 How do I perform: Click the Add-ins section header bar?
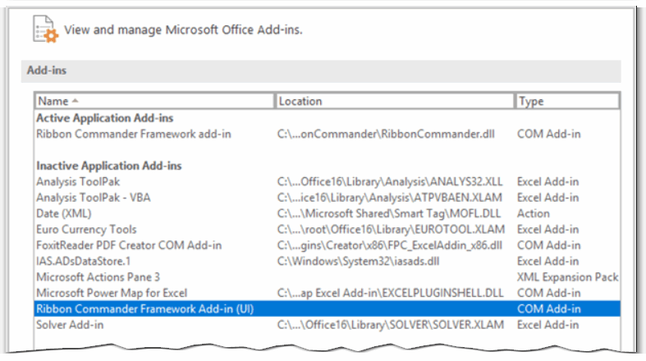pyautogui.click(x=321, y=70)
